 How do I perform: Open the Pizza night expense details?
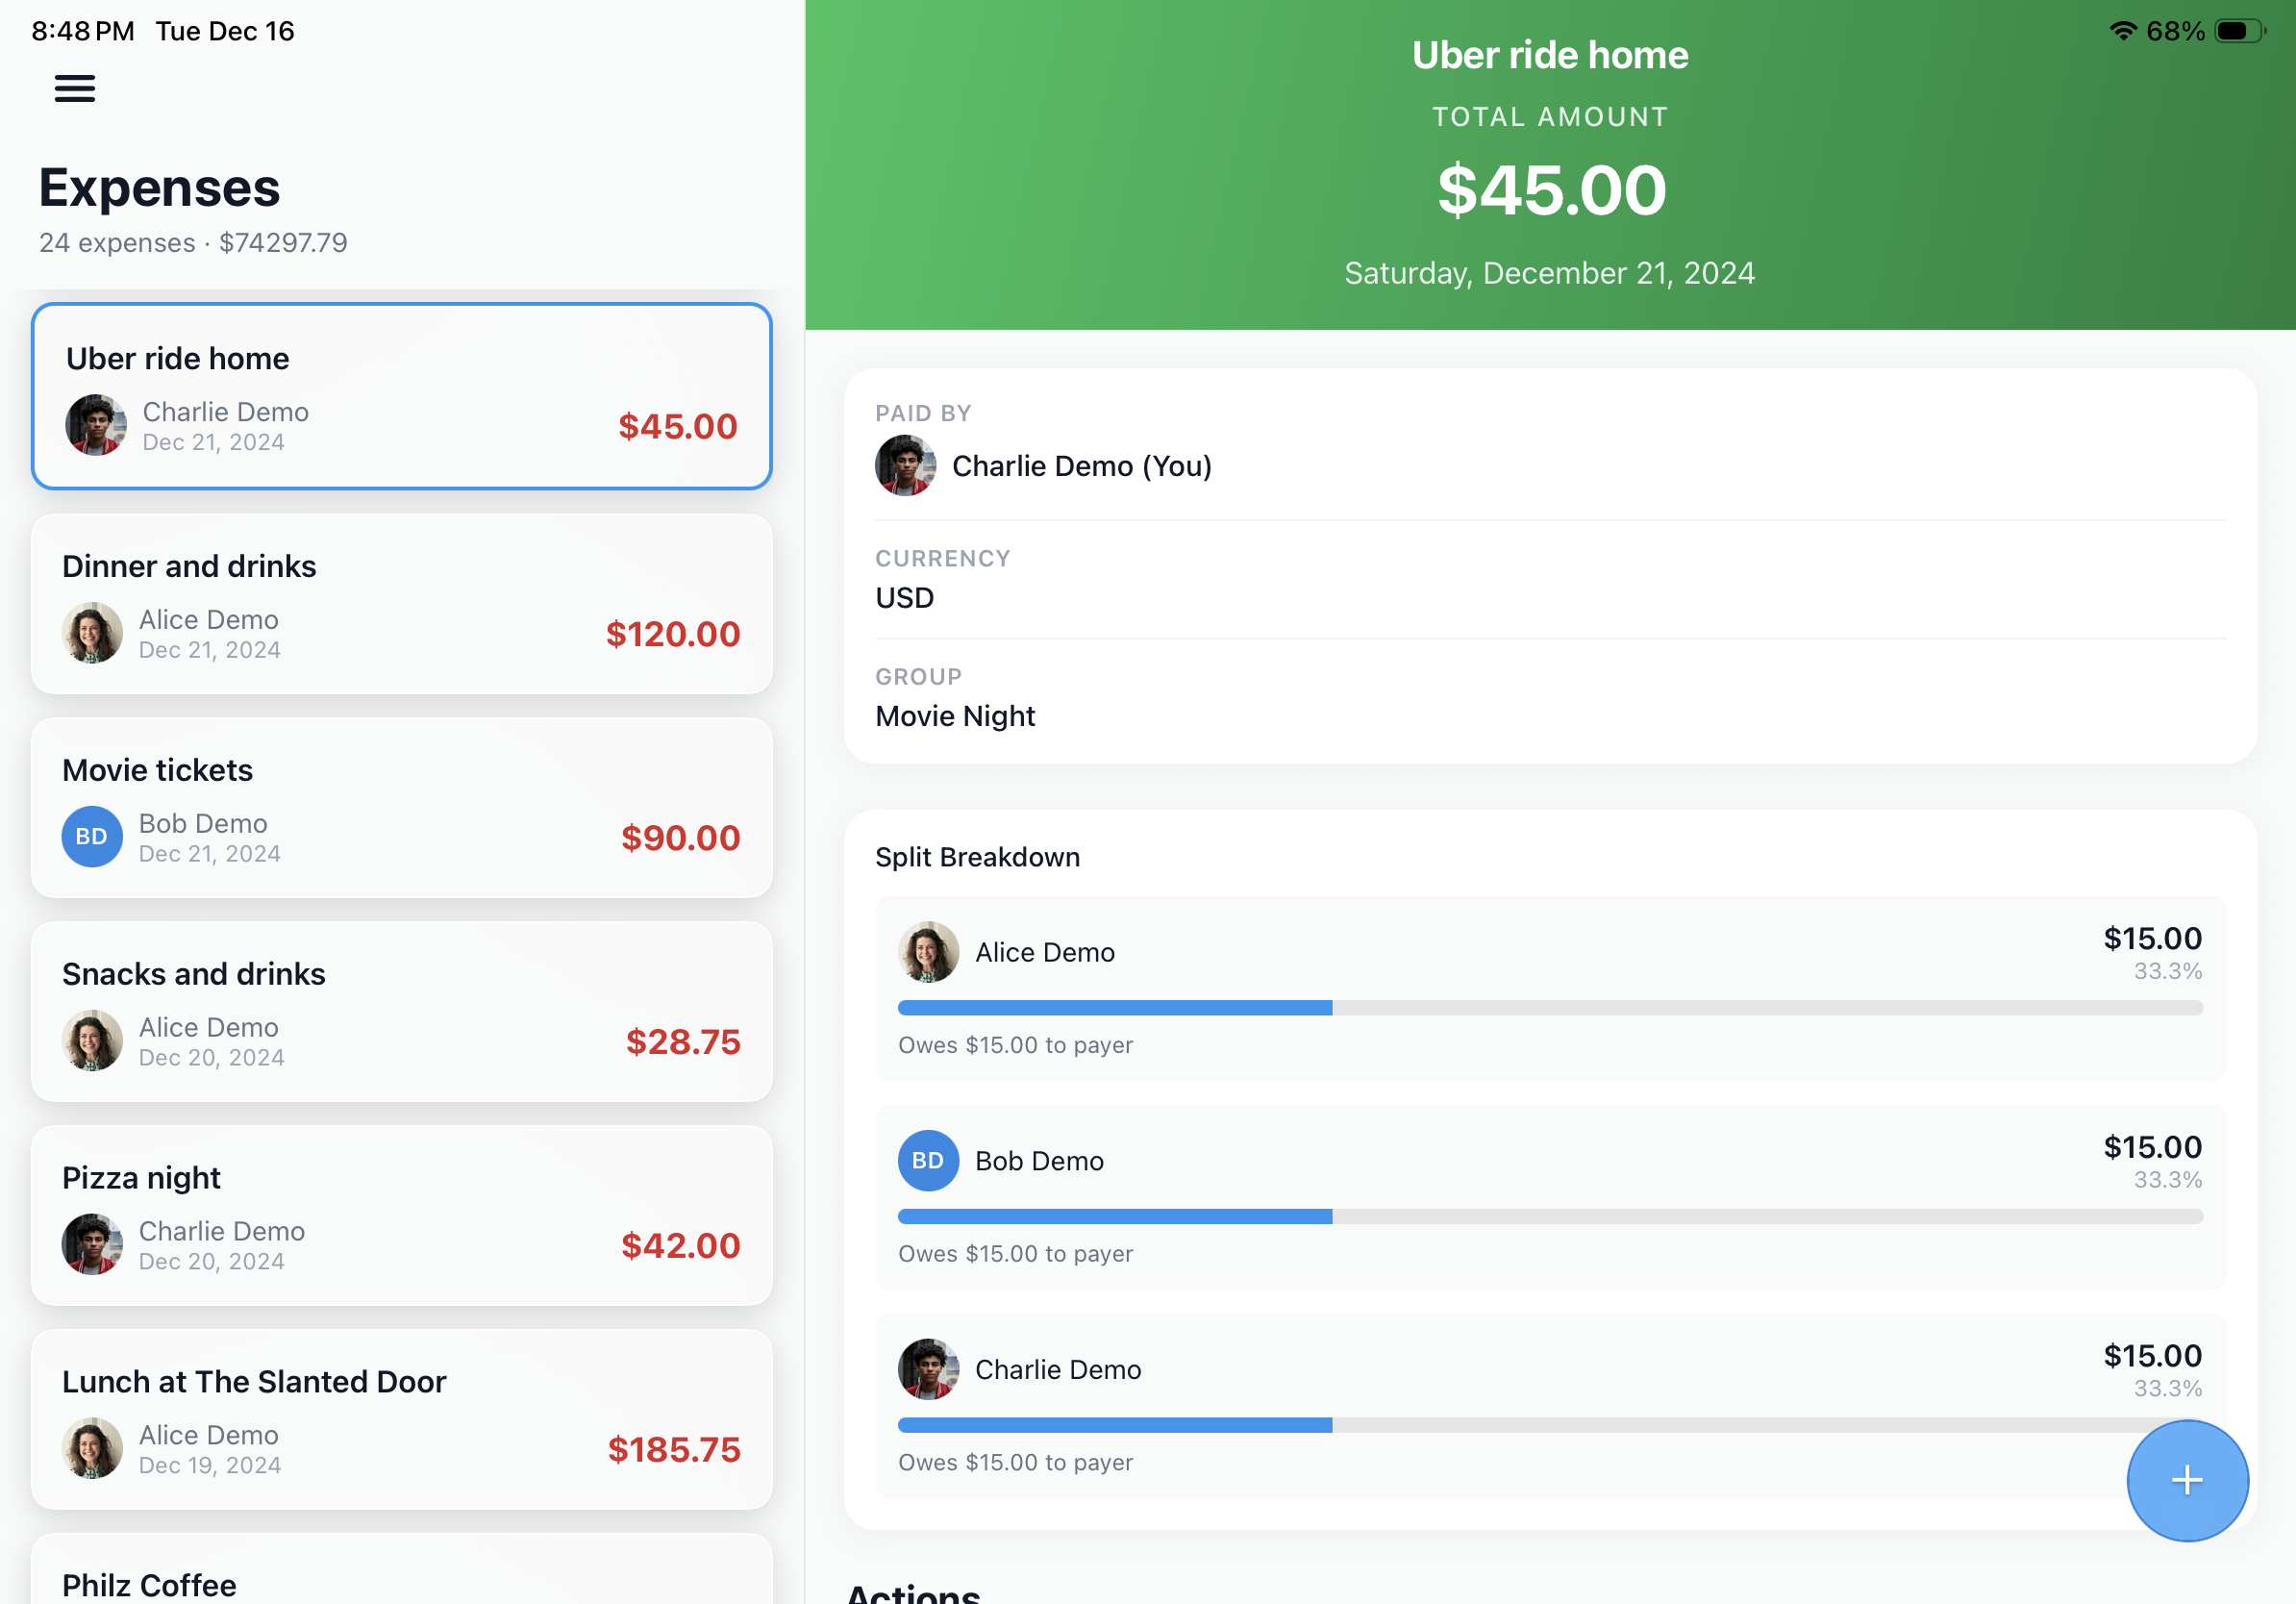click(x=400, y=1216)
